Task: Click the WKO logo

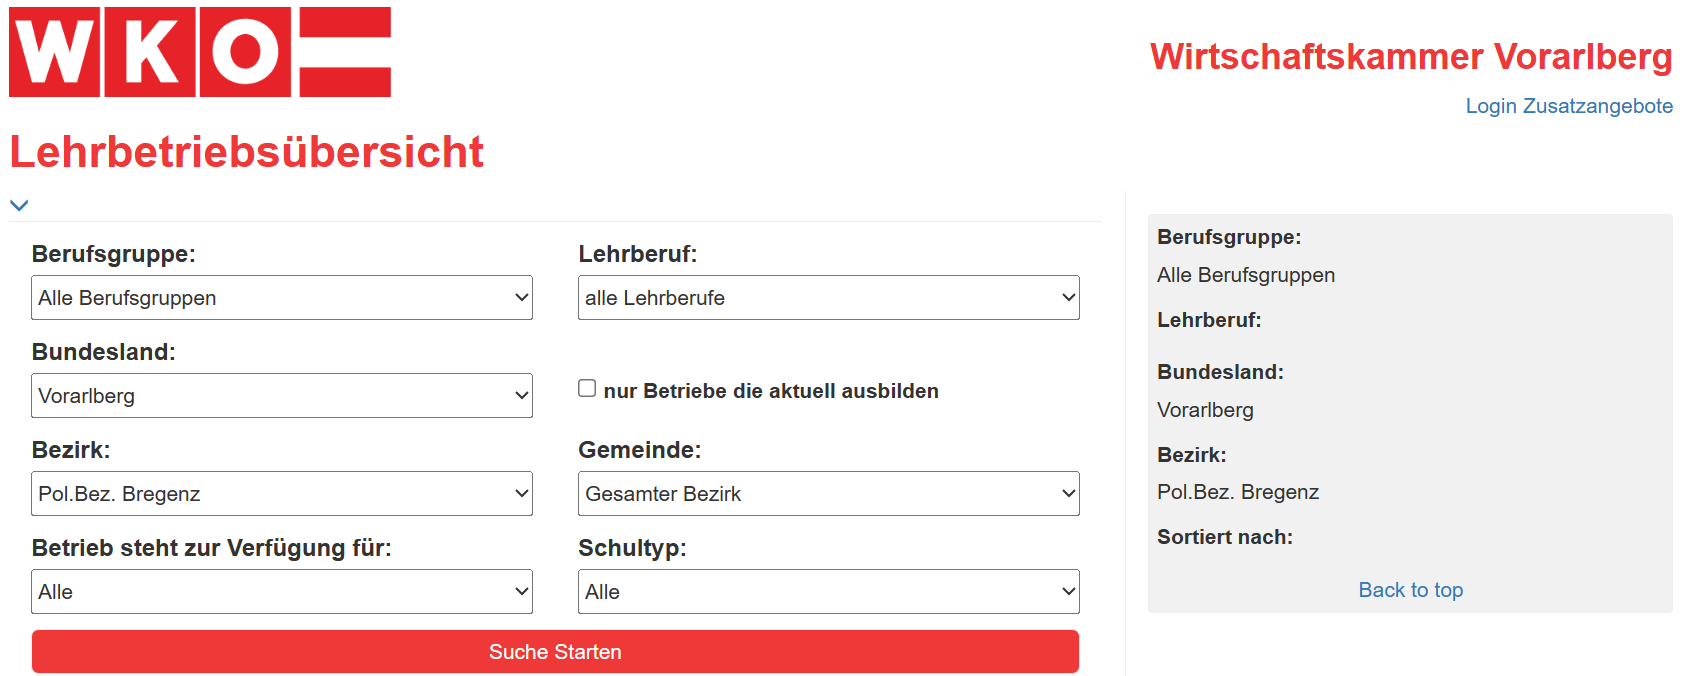Action: [200, 52]
